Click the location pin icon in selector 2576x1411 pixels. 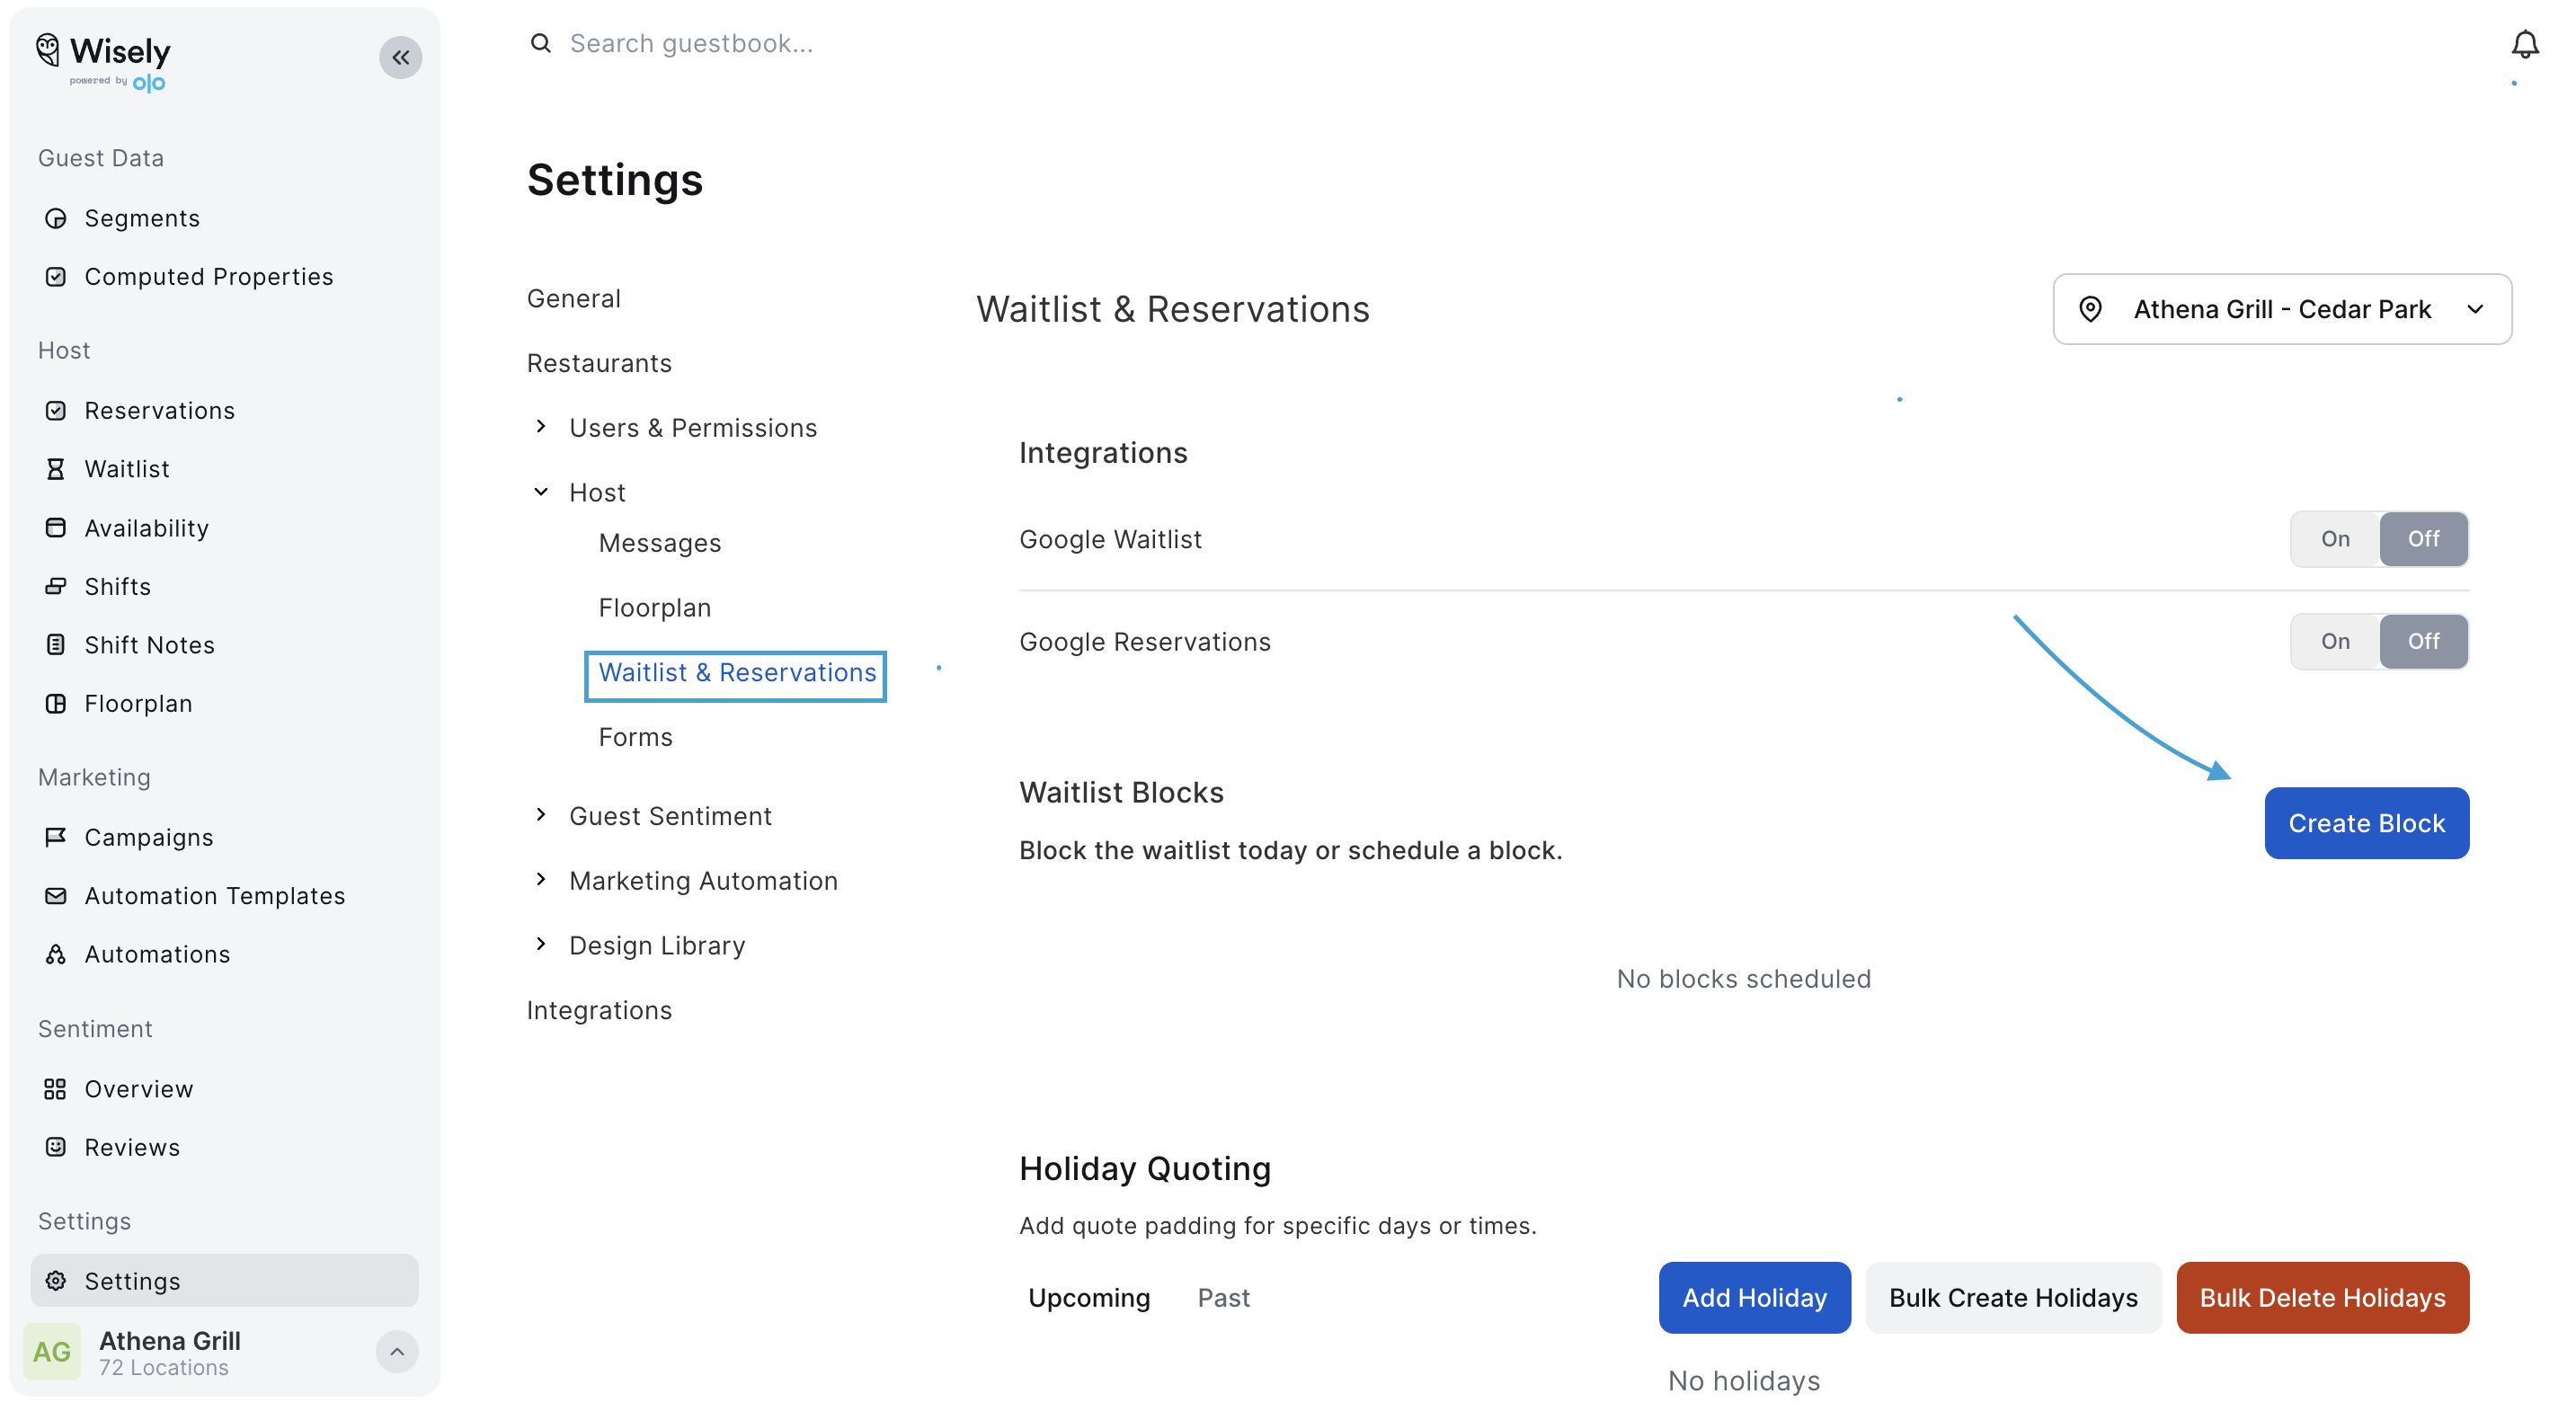point(2090,309)
